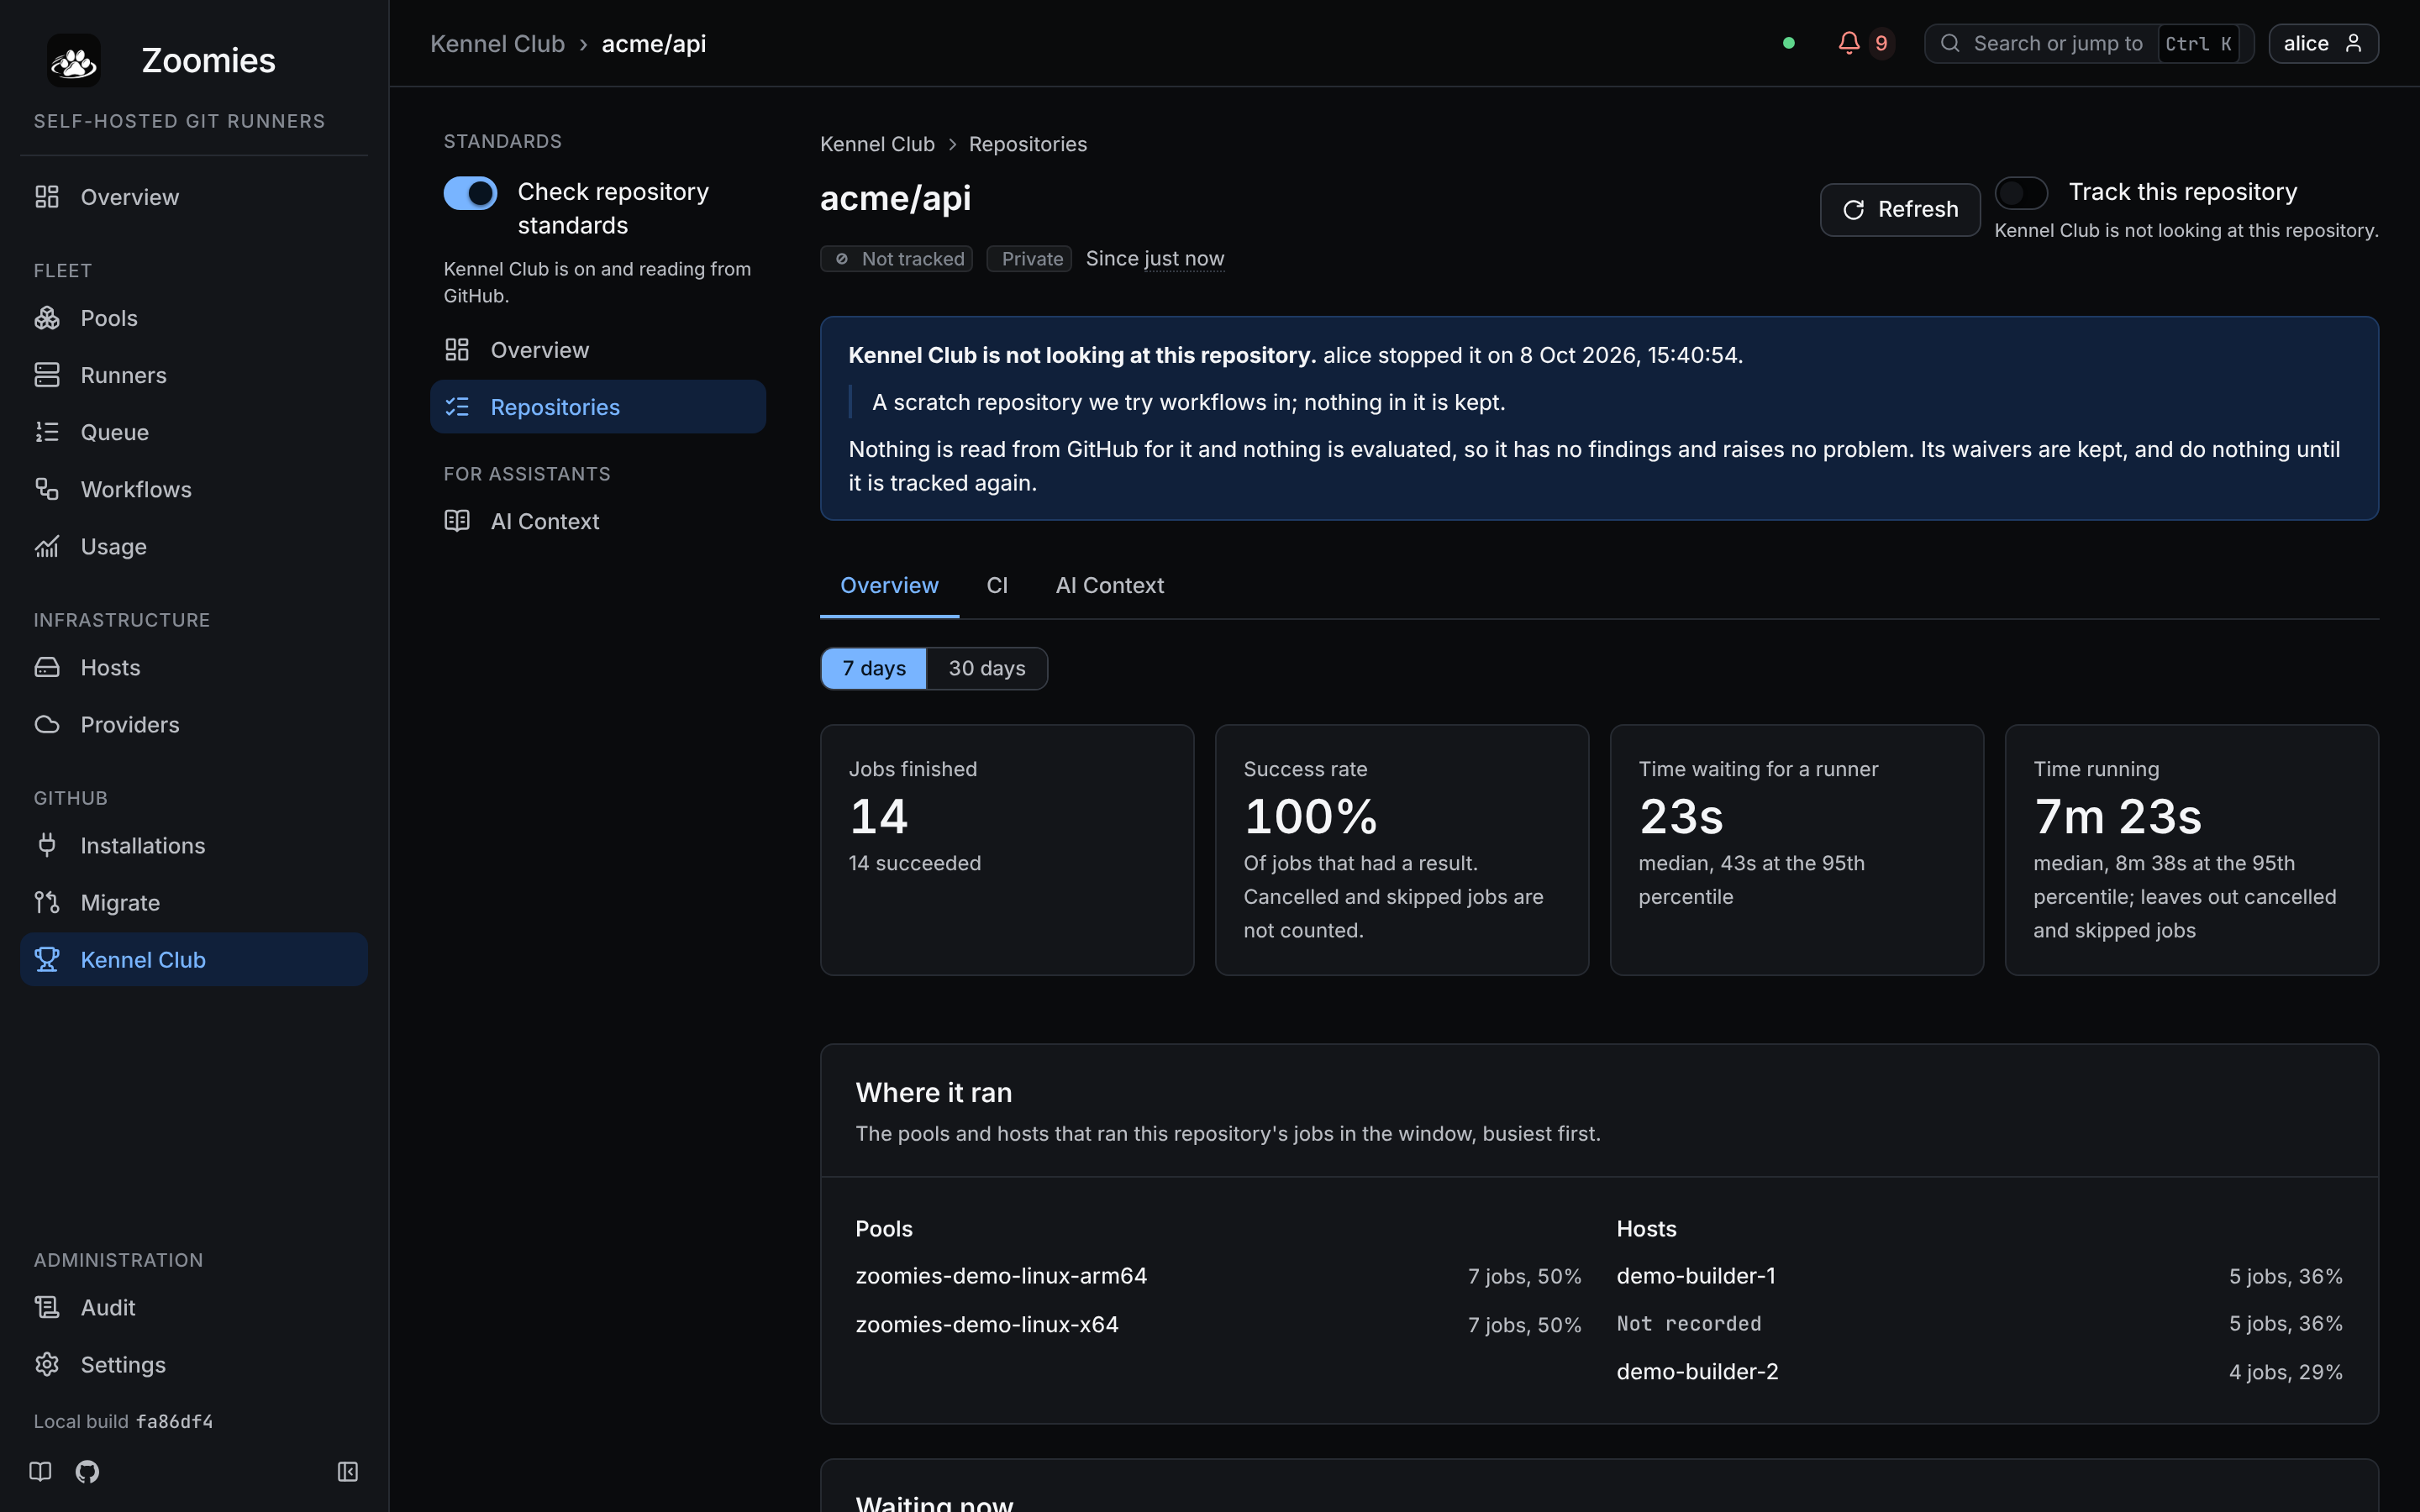This screenshot has width=2420, height=1512.
Task: Click demo-builder-1 host row
Action: coord(1979,1276)
